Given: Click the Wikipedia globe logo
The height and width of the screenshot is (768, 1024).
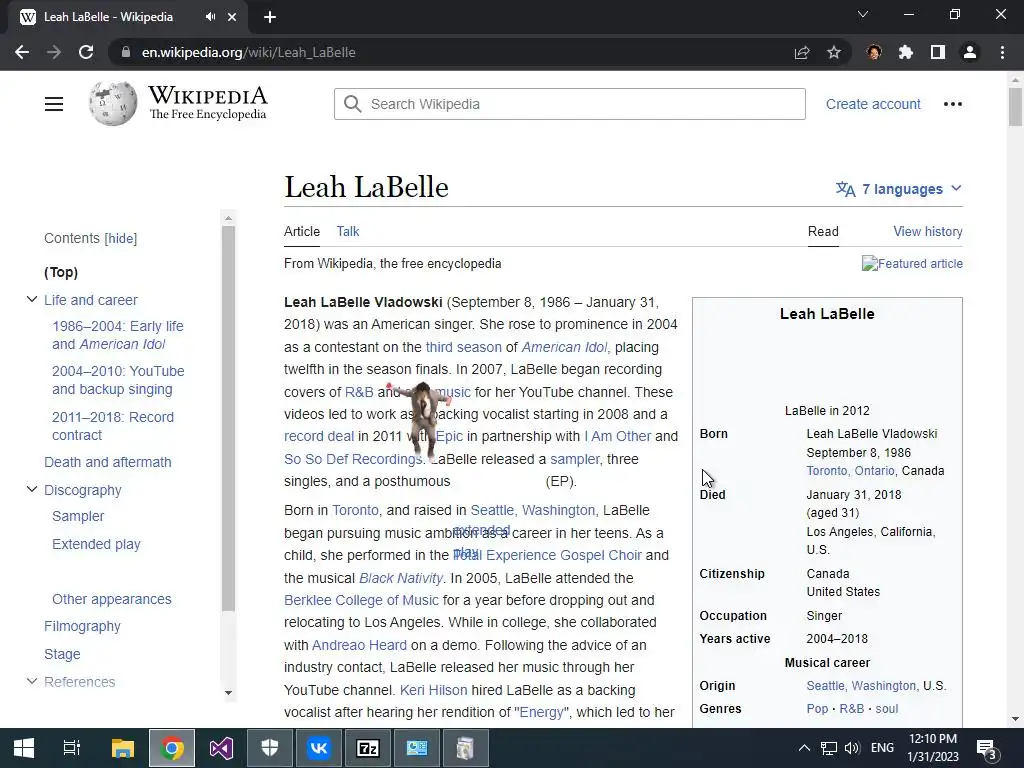Looking at the screenshot, I should pos(113,103).
